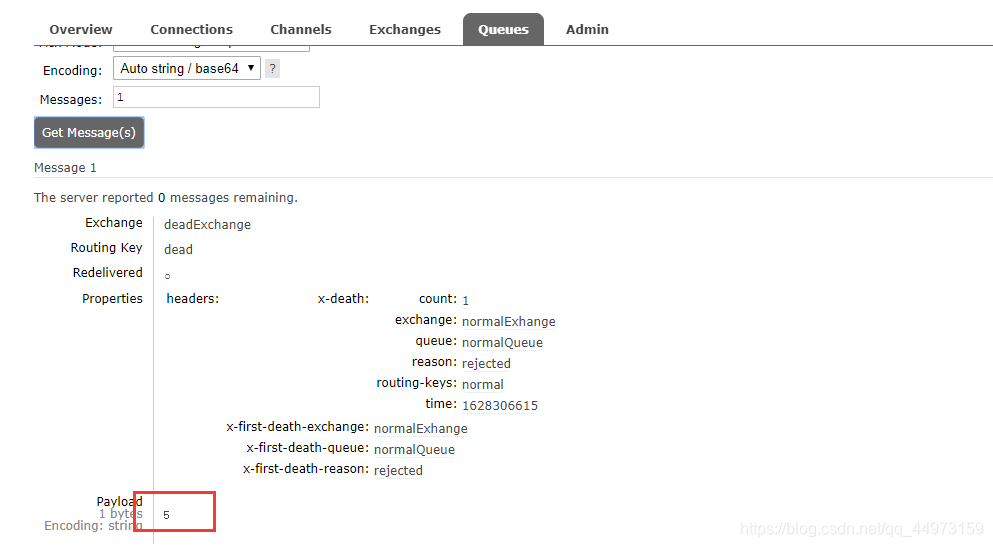The image size is (993, 547).
Task: Click the deadExchange exchange value
Action: pos(207,225)
